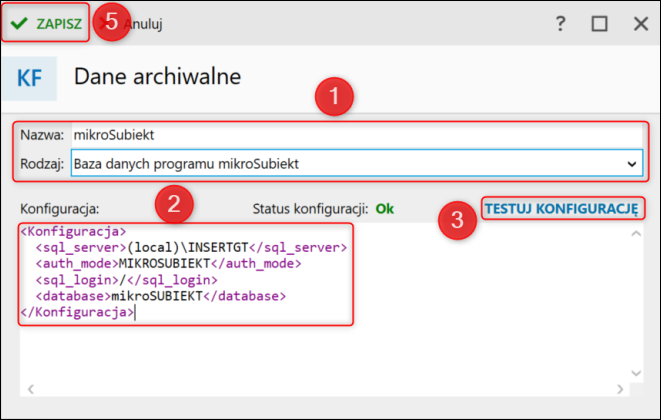The image size is (661, 420).
Task: Click the Status konfiguracji: label
Action: pyautogui.click(x=310, y=209)
